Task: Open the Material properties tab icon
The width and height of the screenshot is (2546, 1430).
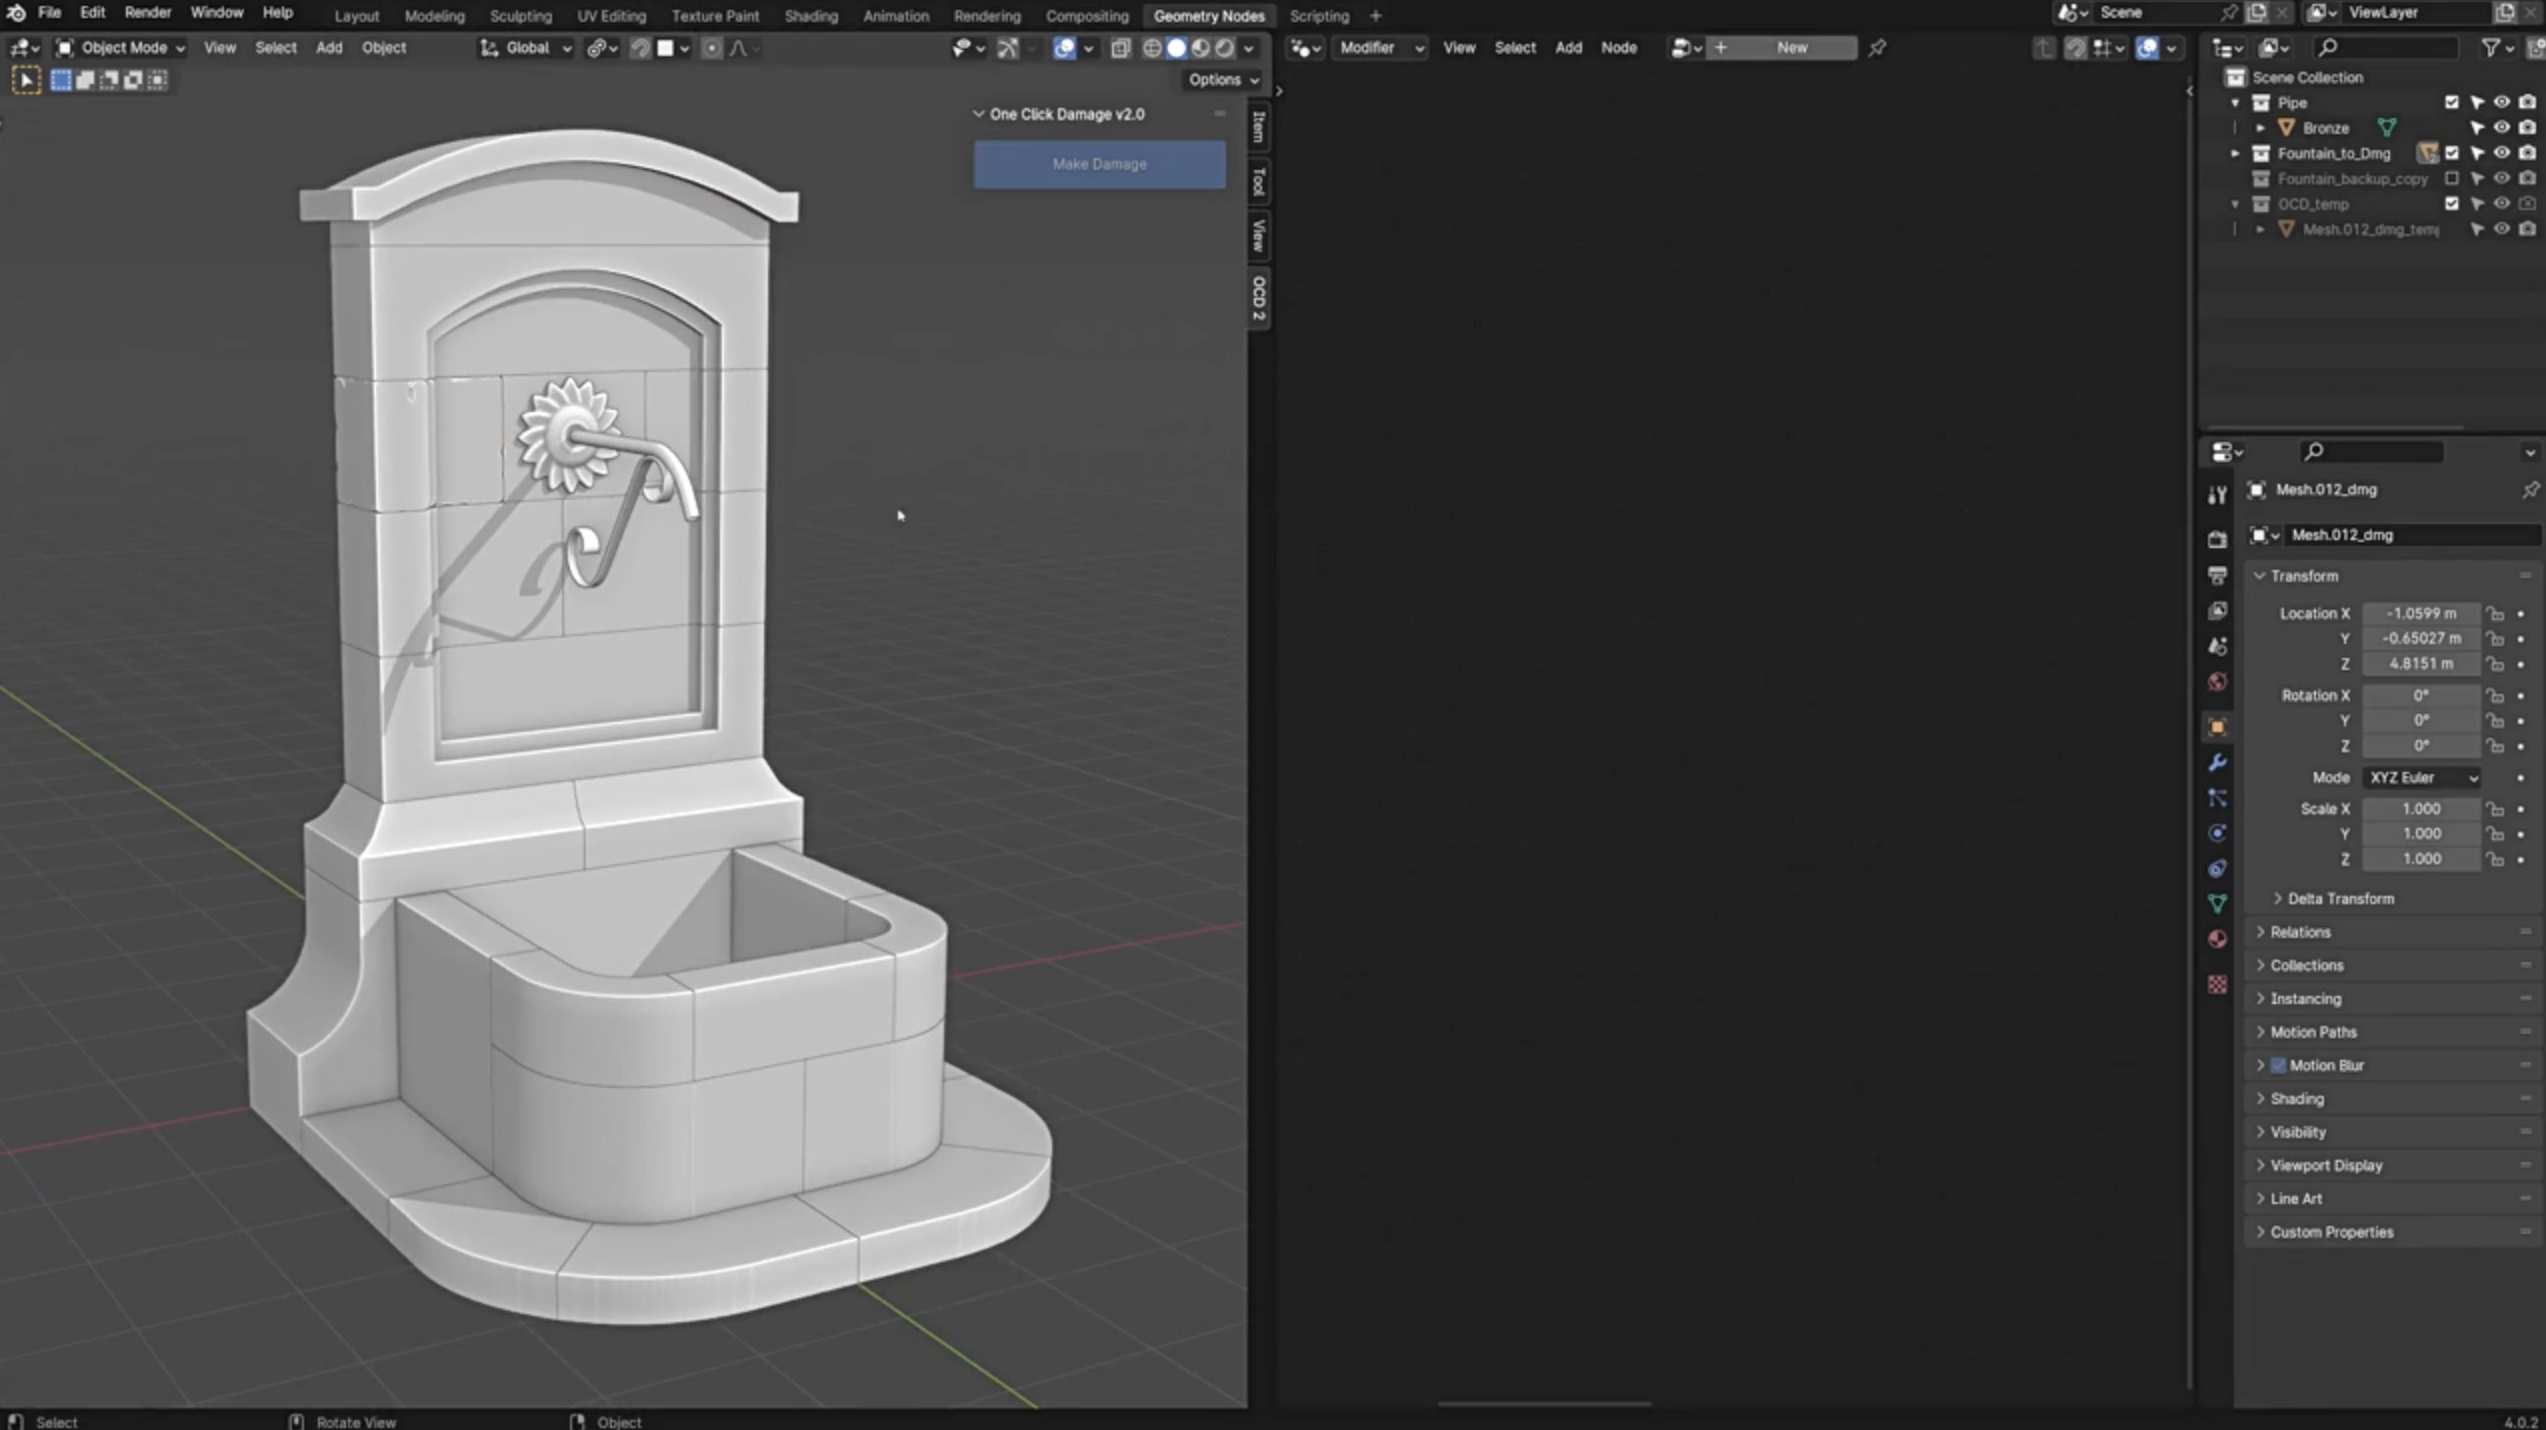Action: click(2217, 939)
